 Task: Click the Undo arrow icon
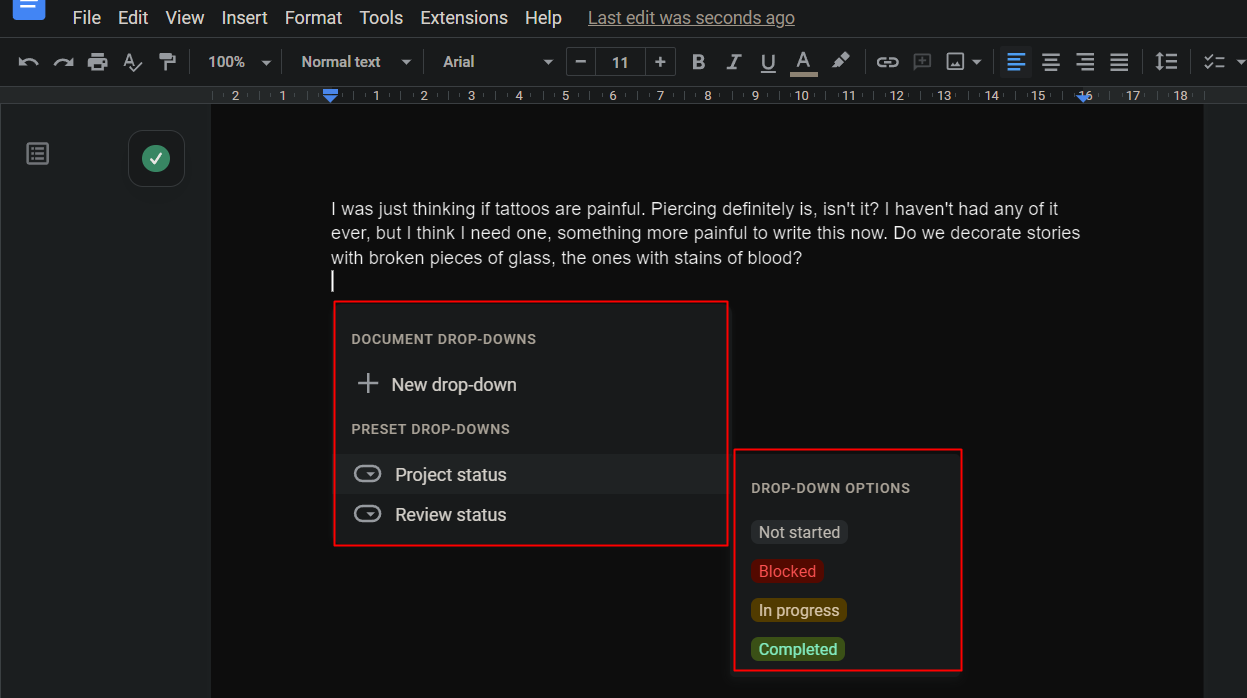[x=29, y=62]
